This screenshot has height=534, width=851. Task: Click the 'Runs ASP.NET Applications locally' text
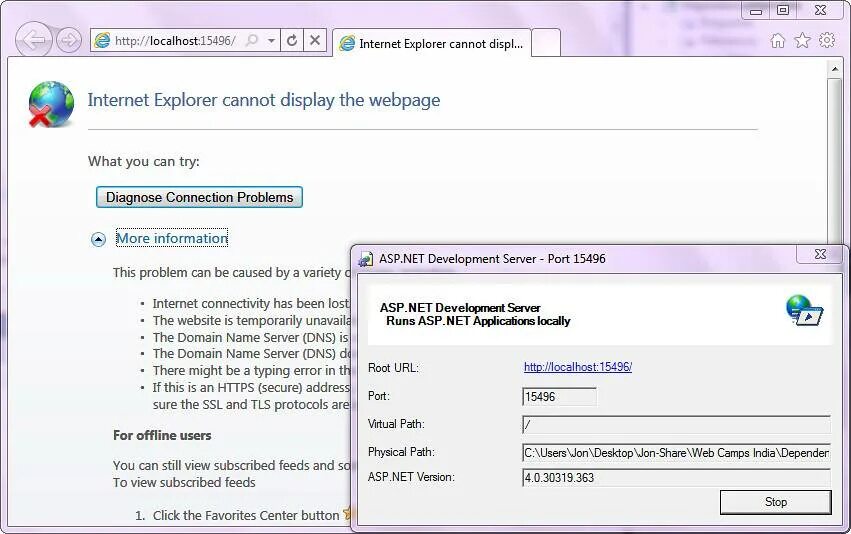(x=478, y=321)
